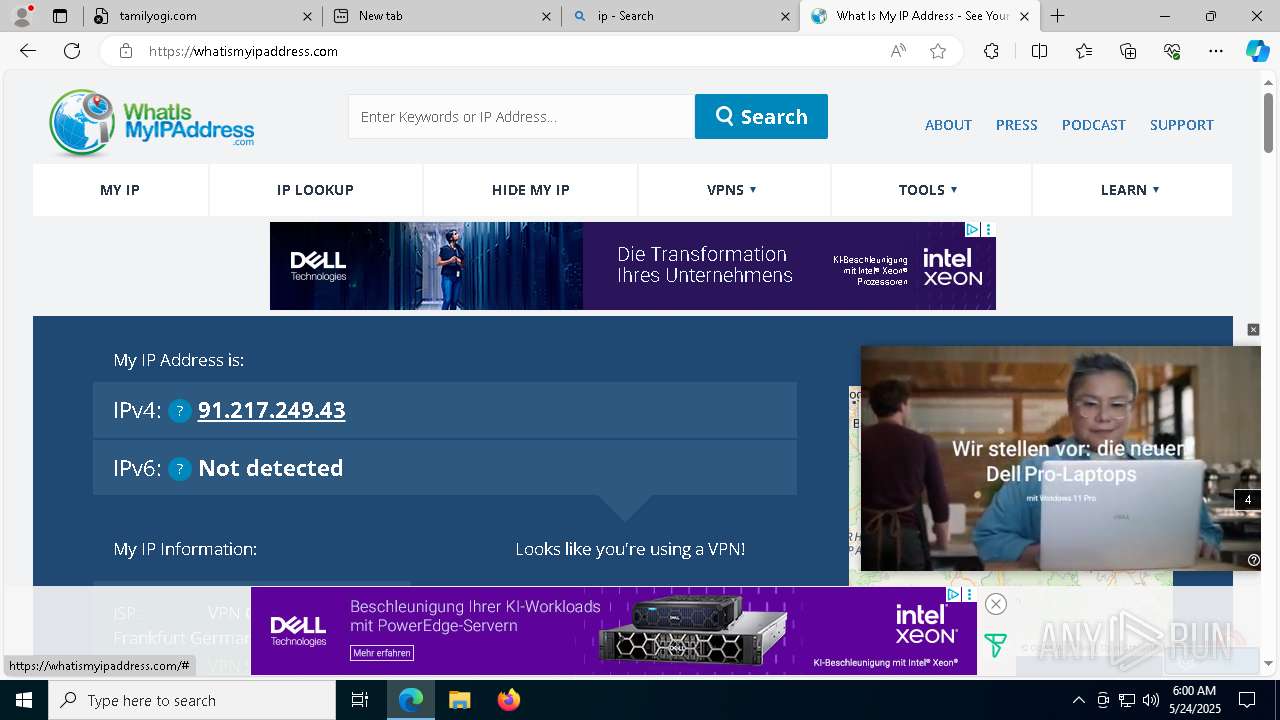
Task: Open the Collections icon
Action: point(1128,51)
